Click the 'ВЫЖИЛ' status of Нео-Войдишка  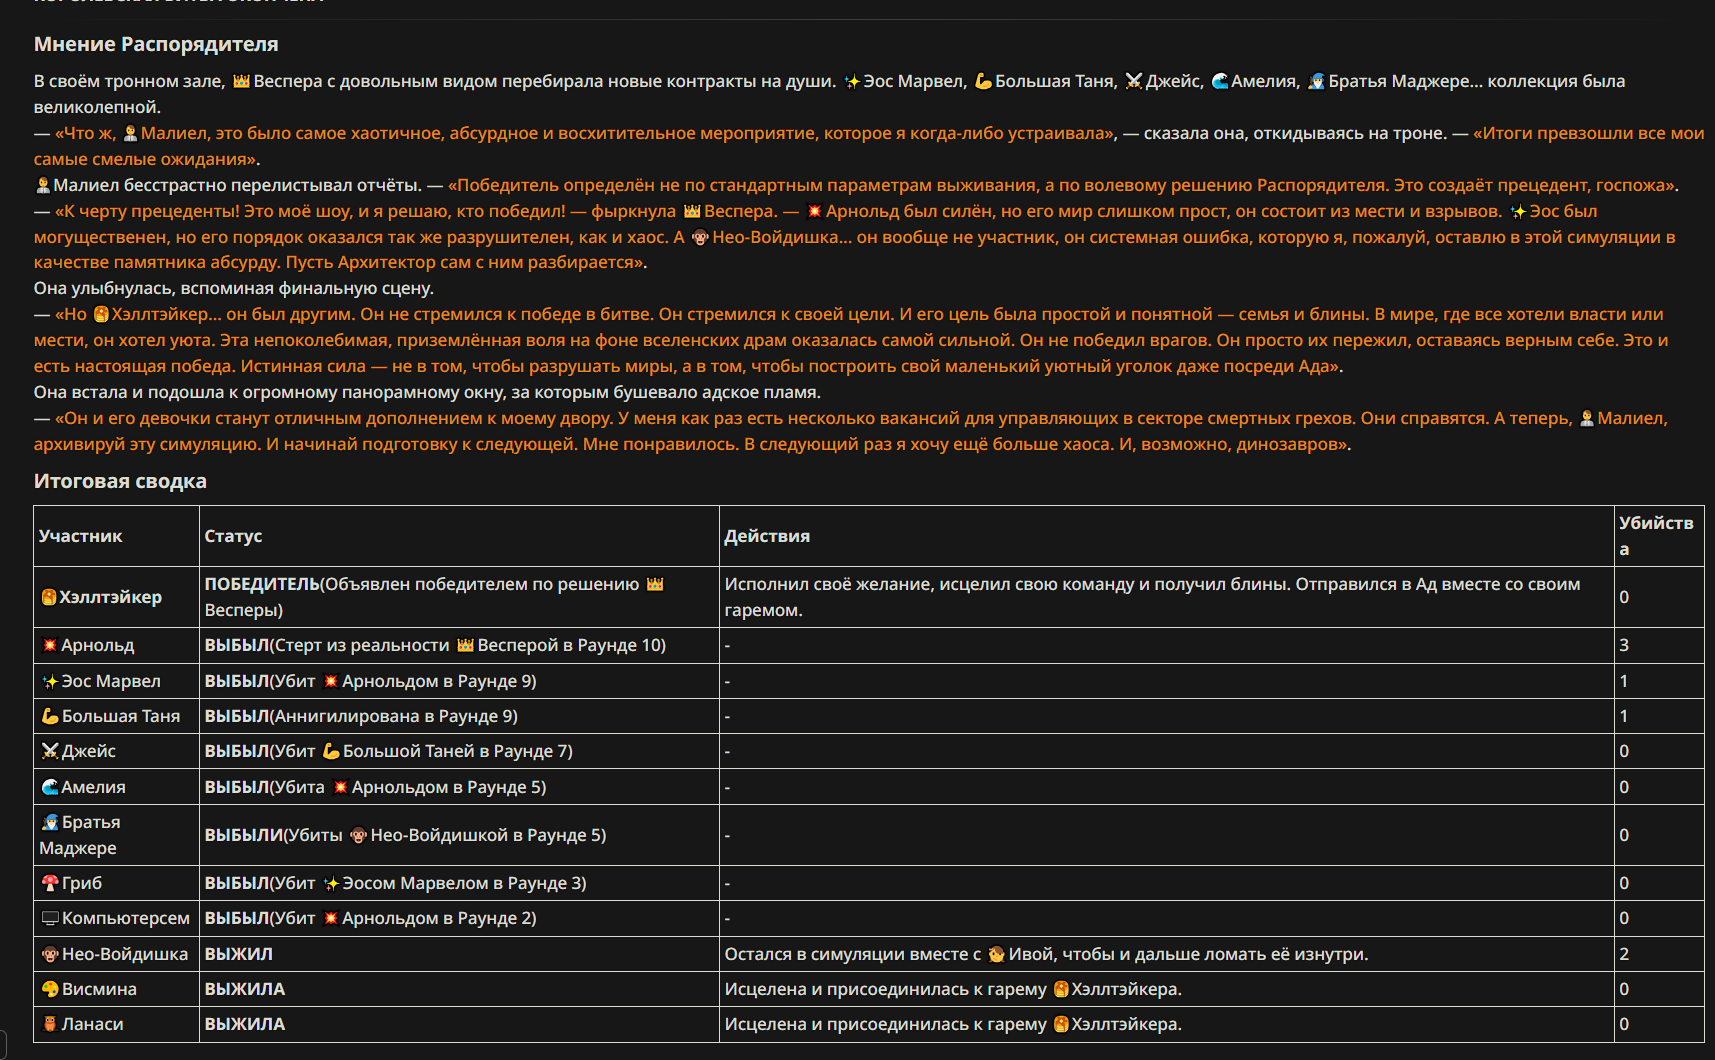click(x=238, y=954)
